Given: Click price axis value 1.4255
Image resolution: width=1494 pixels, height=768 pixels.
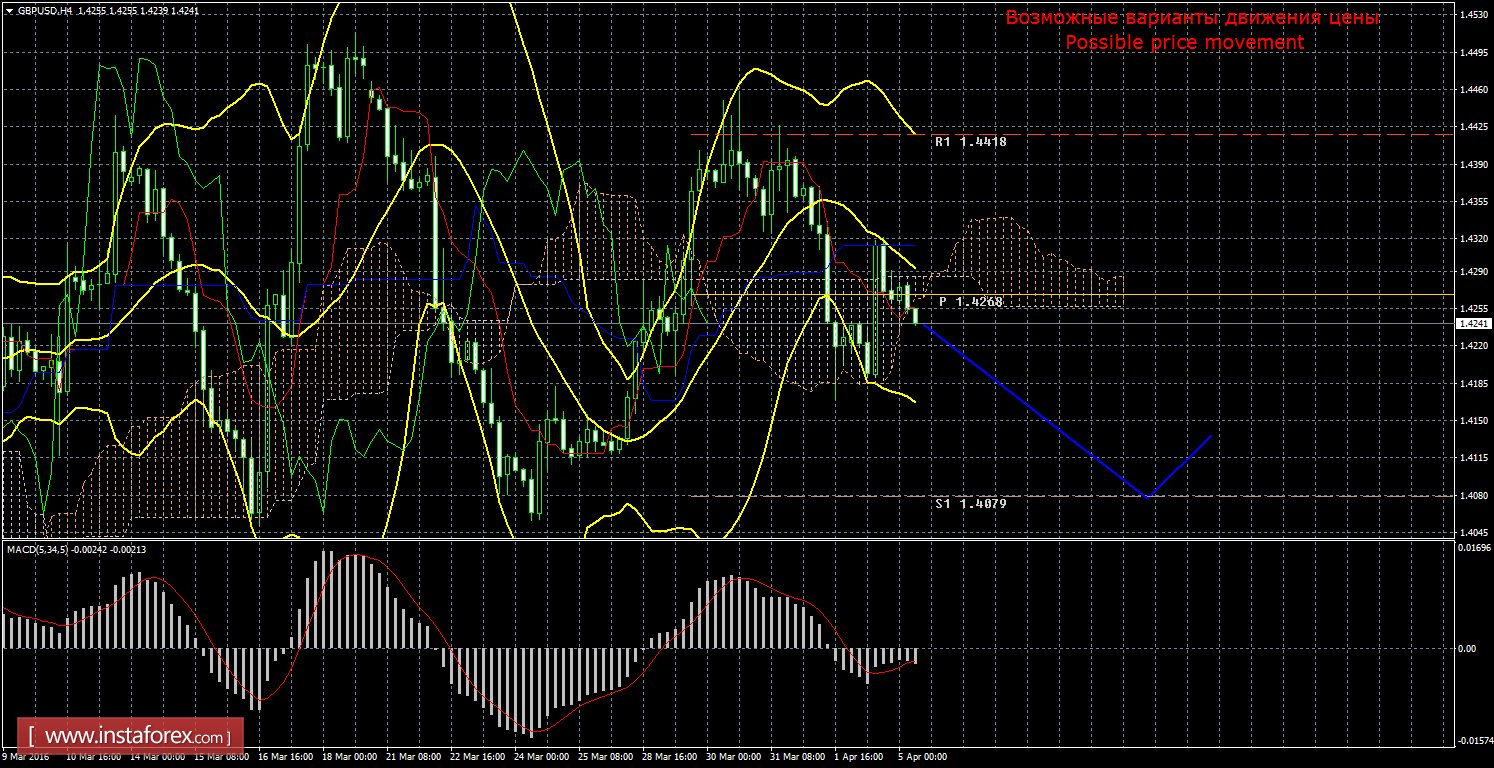Looking at the screenshot, I should point(1473,309).
